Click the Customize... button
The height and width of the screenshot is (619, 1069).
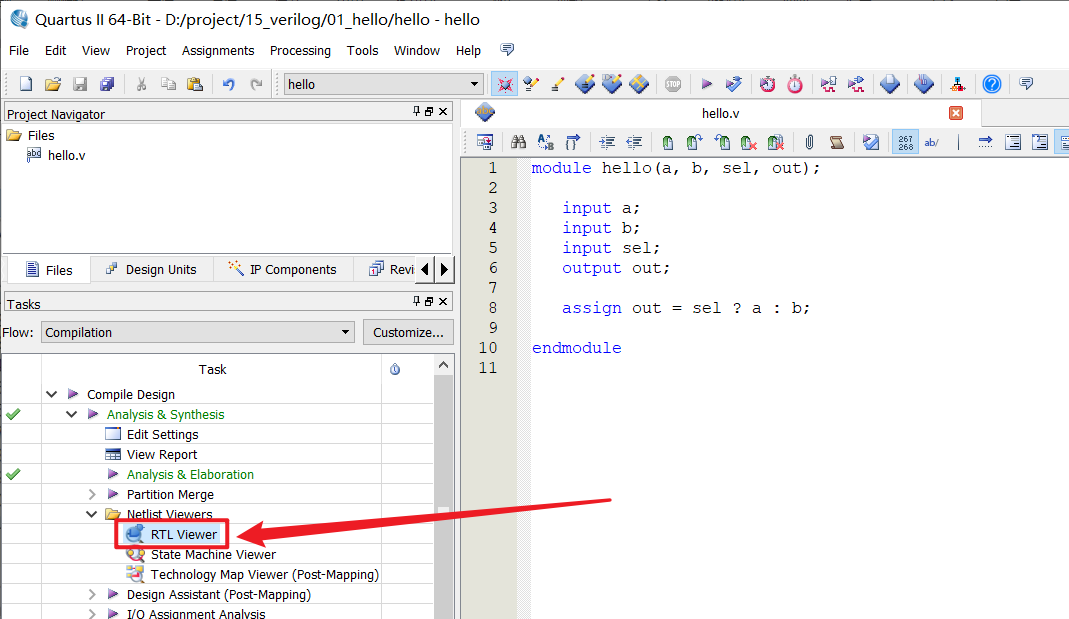[x=408, y=332]
